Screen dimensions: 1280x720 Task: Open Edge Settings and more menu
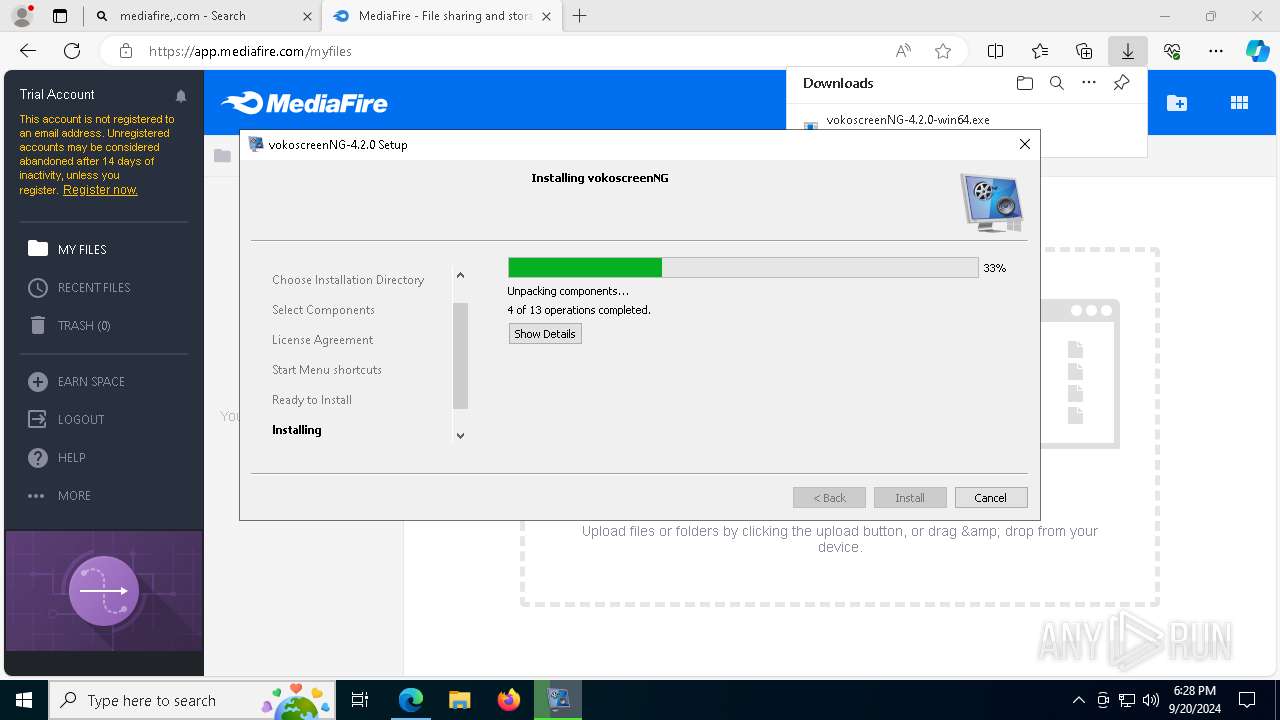(x=1216, y=51)
